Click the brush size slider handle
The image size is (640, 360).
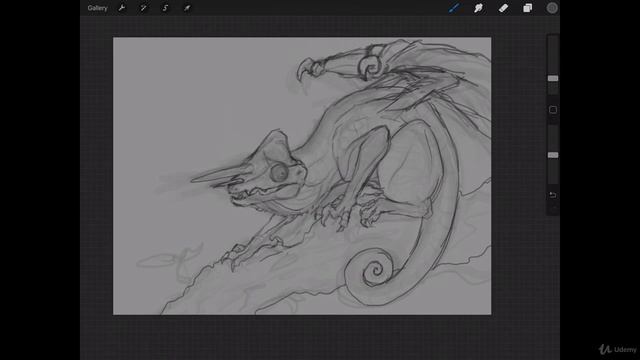pyautogui.click(x=553, y=78)
